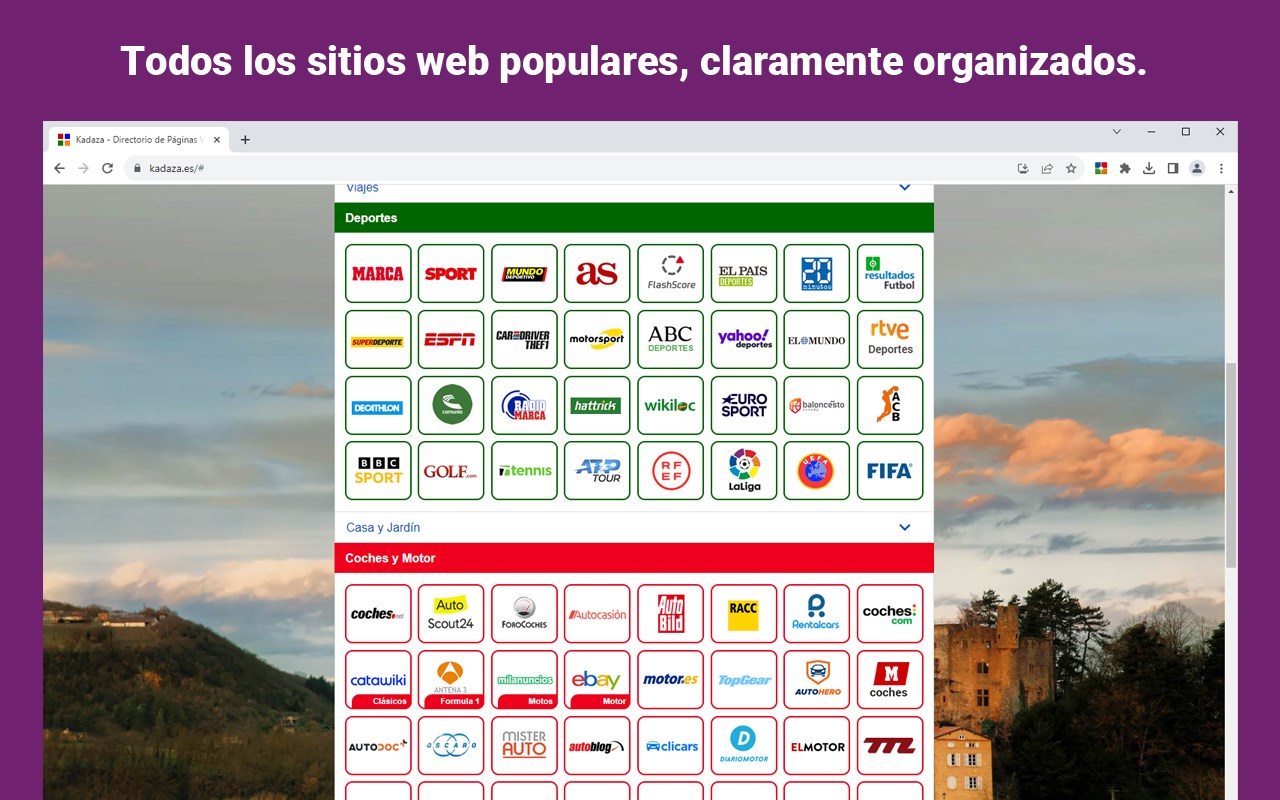Open the AutoScout24 tile

(451, 614)
